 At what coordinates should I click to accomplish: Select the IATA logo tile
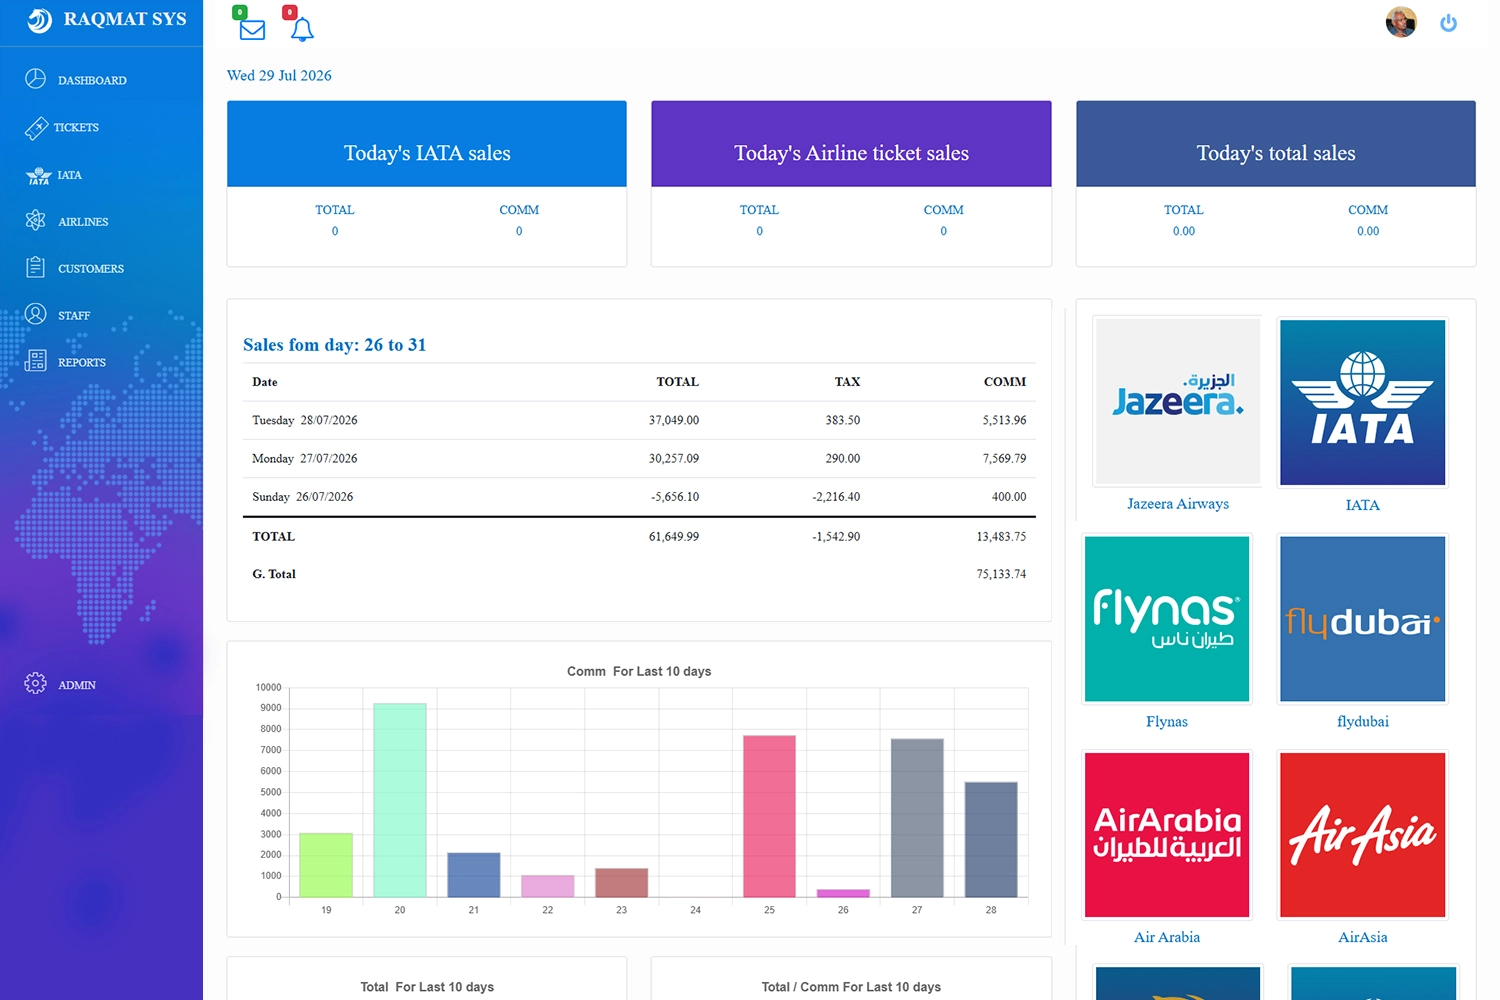pyautogui.click(x=1363, y=402)
